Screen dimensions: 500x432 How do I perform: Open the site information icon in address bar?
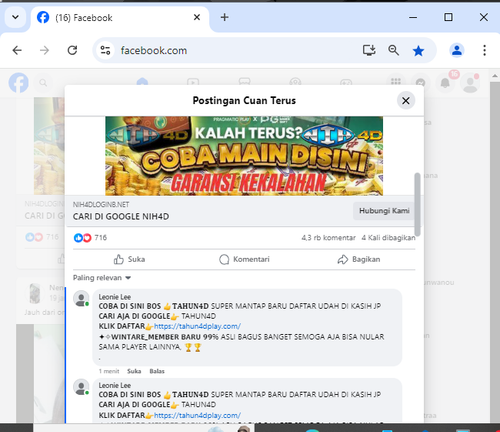[x=105, y=50]
